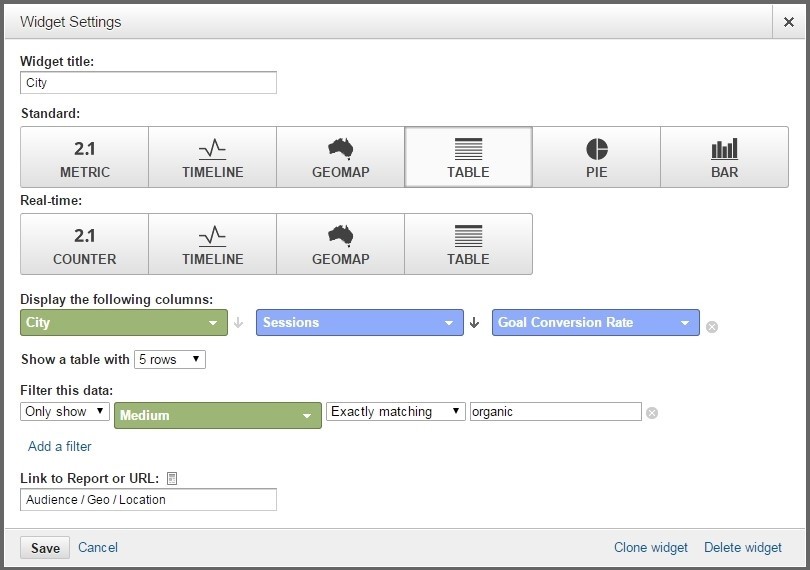Image resolution: width=810 pixels, height=570 pixels.
Task: Select the Bar chart widget type
Action: (724, 158)
